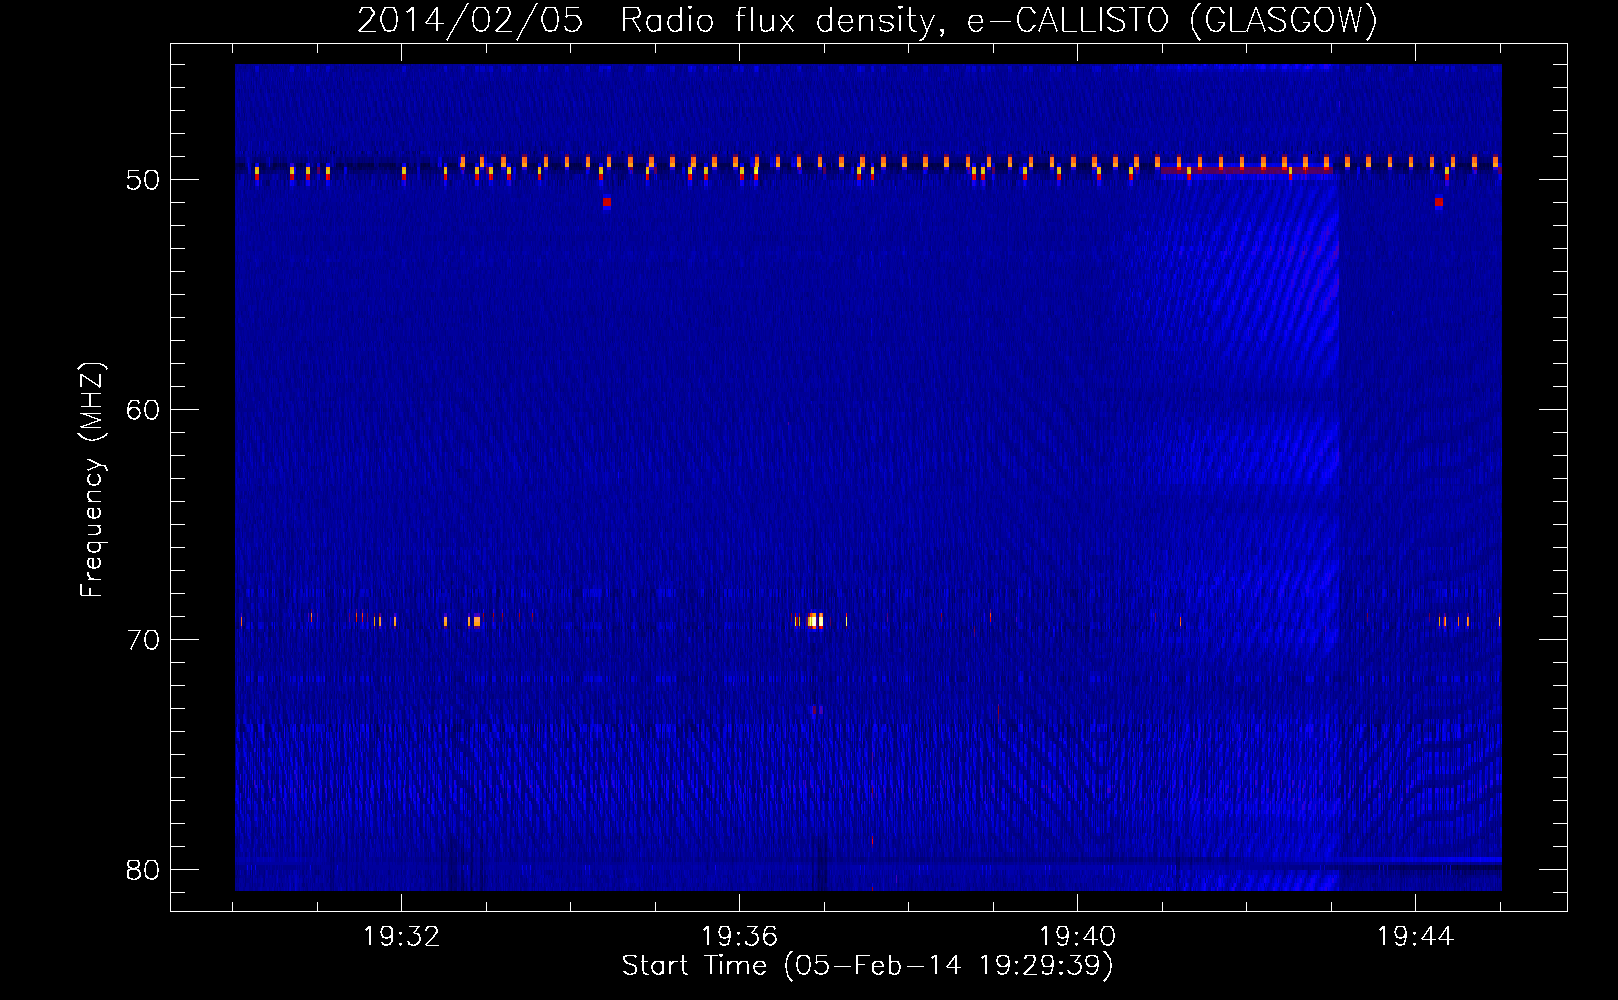Click the 19:40 time tick label
The image size is (1618, 1000).
1077,937
